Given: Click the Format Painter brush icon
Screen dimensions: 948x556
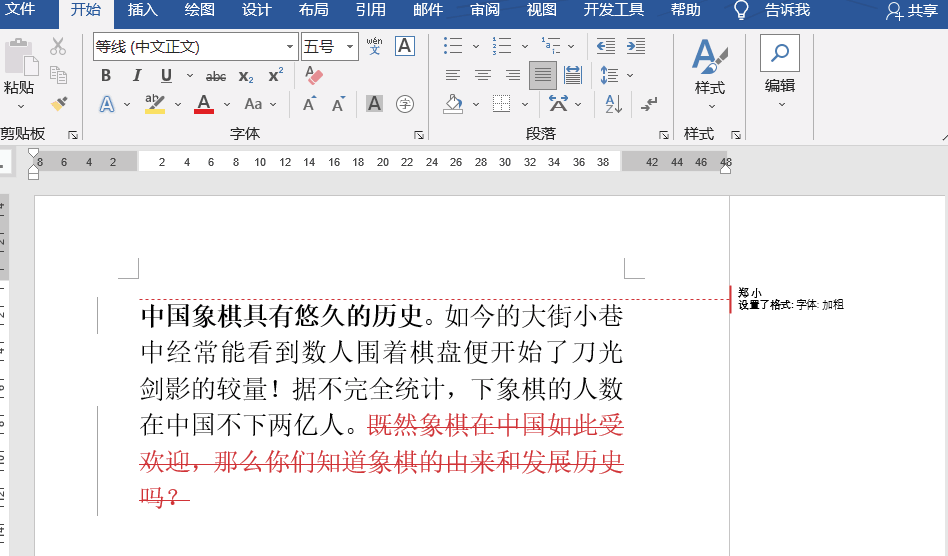Looking at the screenshot, I should 59,104.
